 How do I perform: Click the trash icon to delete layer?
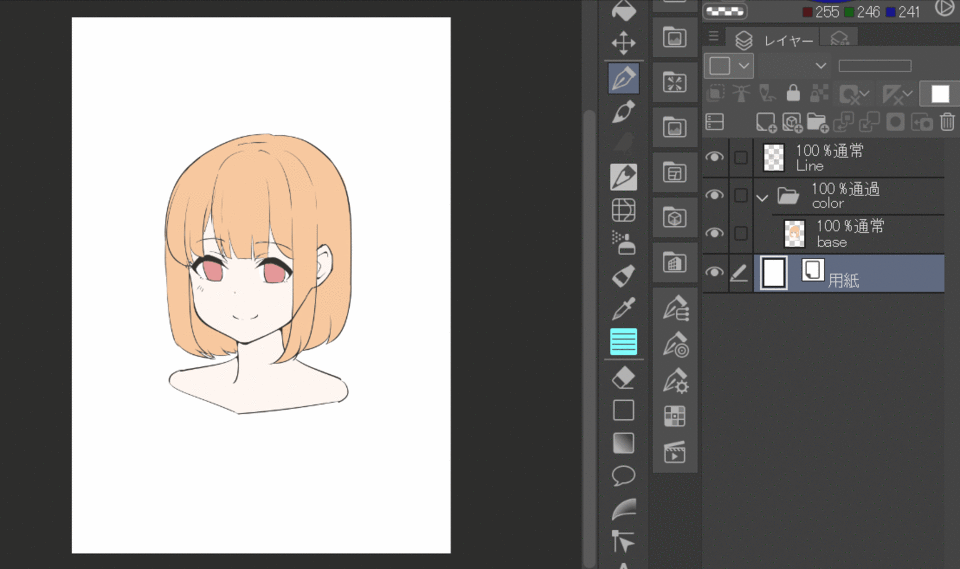click(947, 122)
